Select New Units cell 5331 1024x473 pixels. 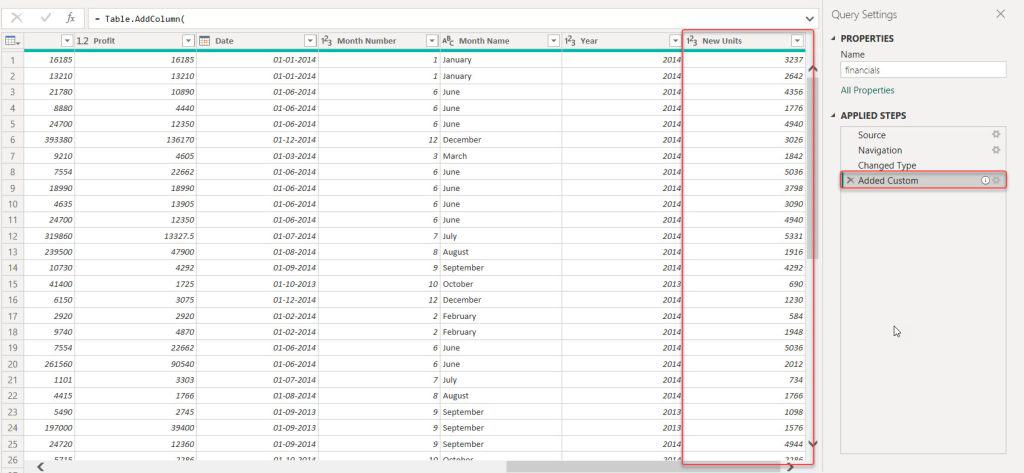click(x=744, y=236)
